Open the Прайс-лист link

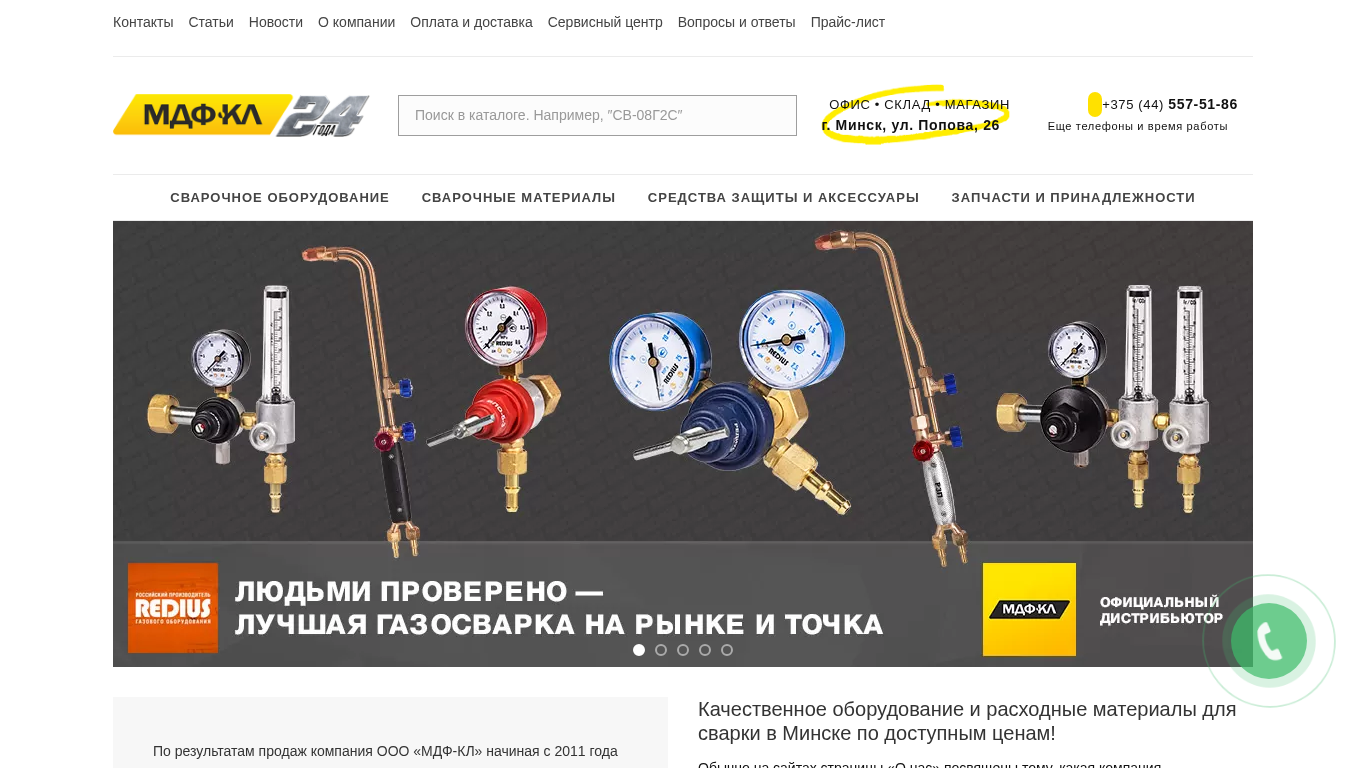pos(848,22)
